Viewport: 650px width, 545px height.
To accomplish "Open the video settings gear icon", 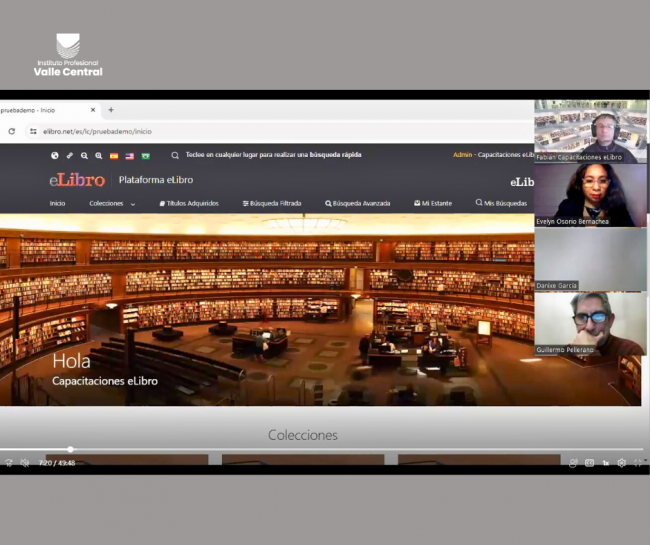I will (621, 463).
